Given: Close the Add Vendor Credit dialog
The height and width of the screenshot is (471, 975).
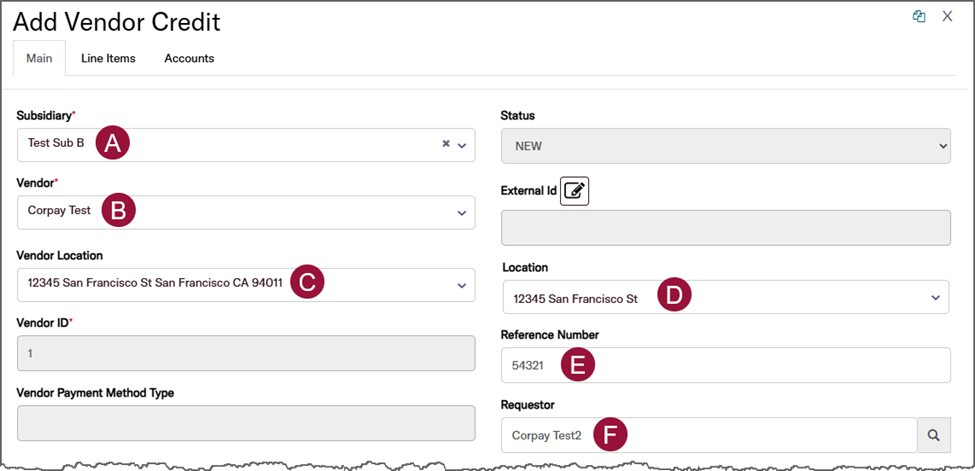Looking at the screenshot, I should click(947, 16).
